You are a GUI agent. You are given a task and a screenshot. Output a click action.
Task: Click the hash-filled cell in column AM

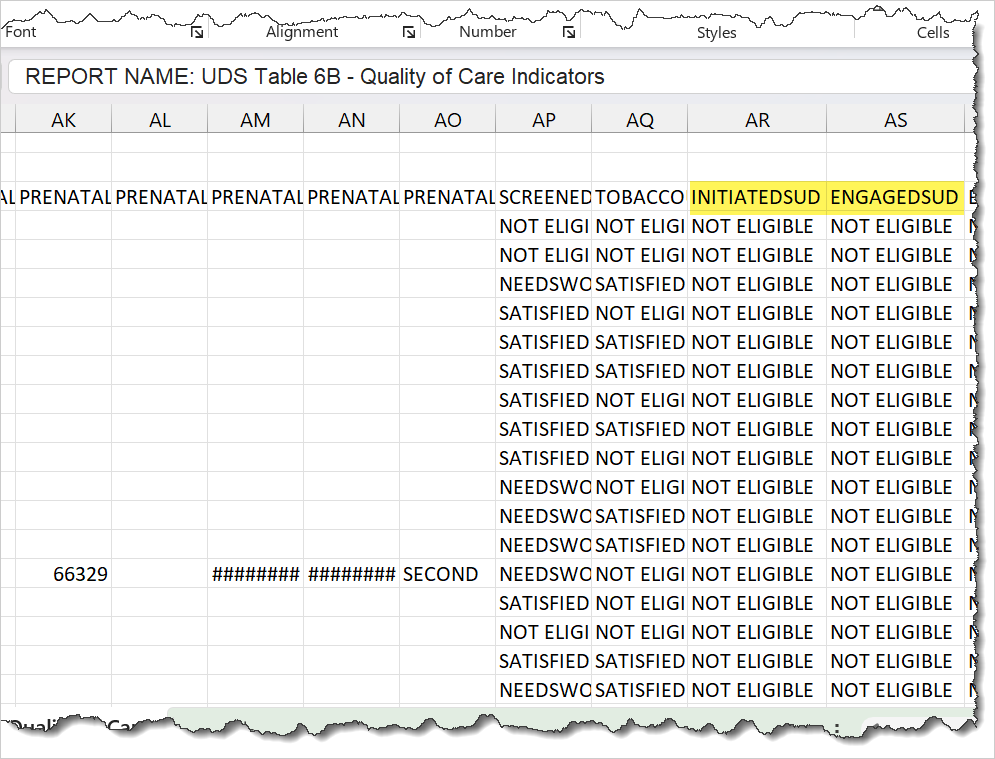tap(255, 574)
